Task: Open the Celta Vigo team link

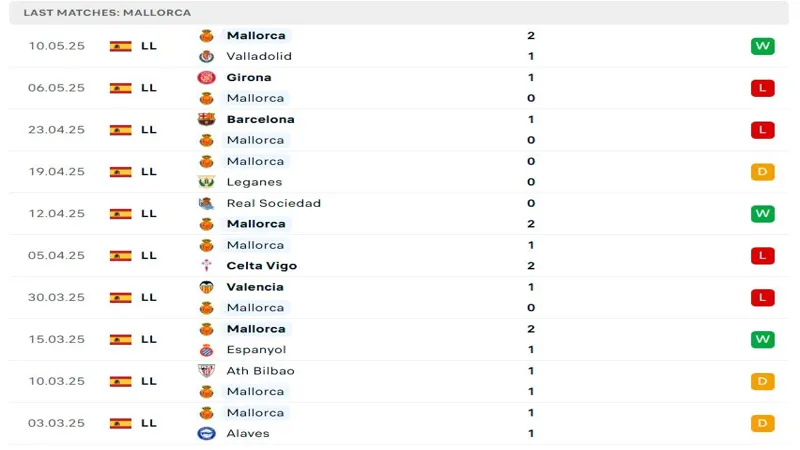Action: tap(261, 266)
